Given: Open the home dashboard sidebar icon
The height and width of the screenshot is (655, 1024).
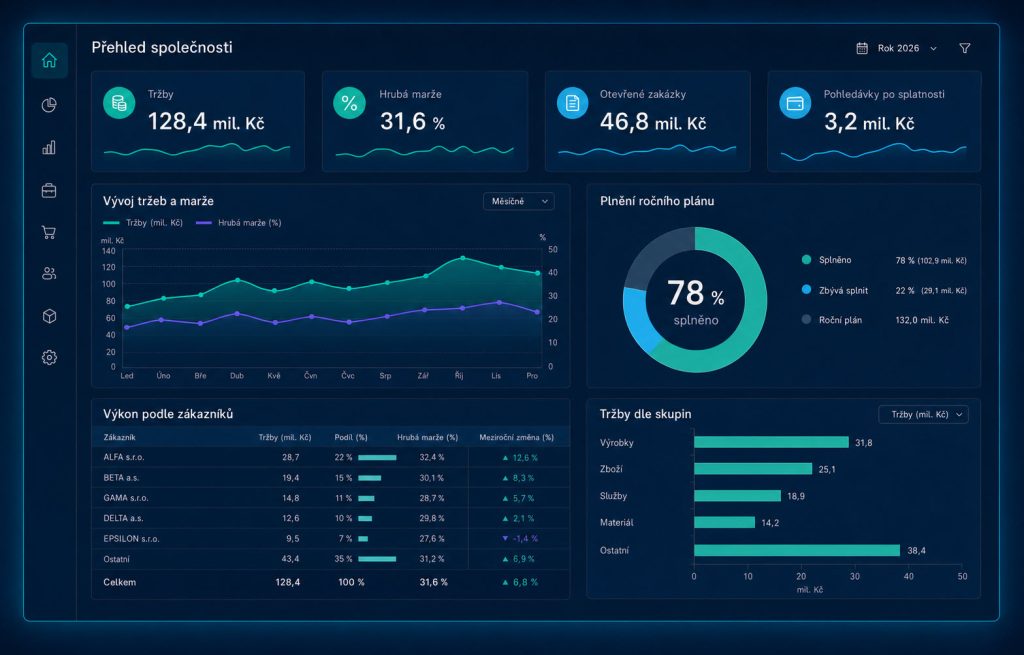Looking at the screenshot, I should pyautogui.click(x=49, y=61).
